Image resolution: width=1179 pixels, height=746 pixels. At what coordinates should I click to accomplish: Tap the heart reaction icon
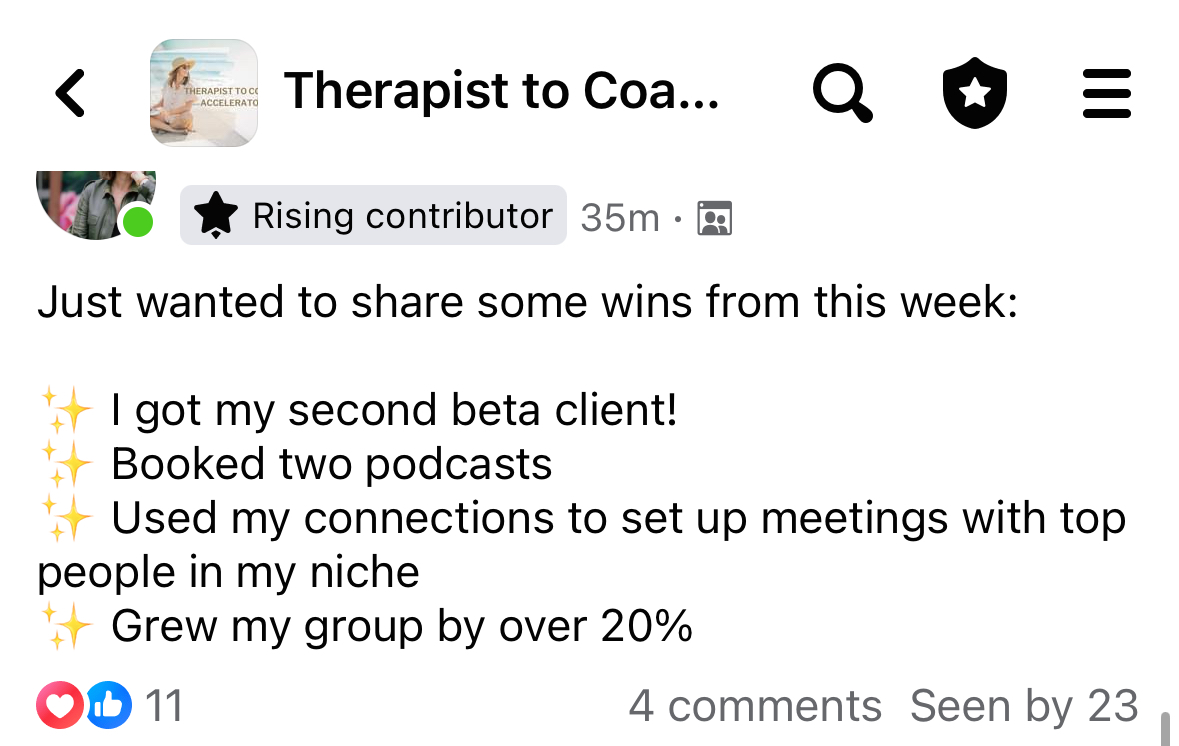click(x=61, y=706)
